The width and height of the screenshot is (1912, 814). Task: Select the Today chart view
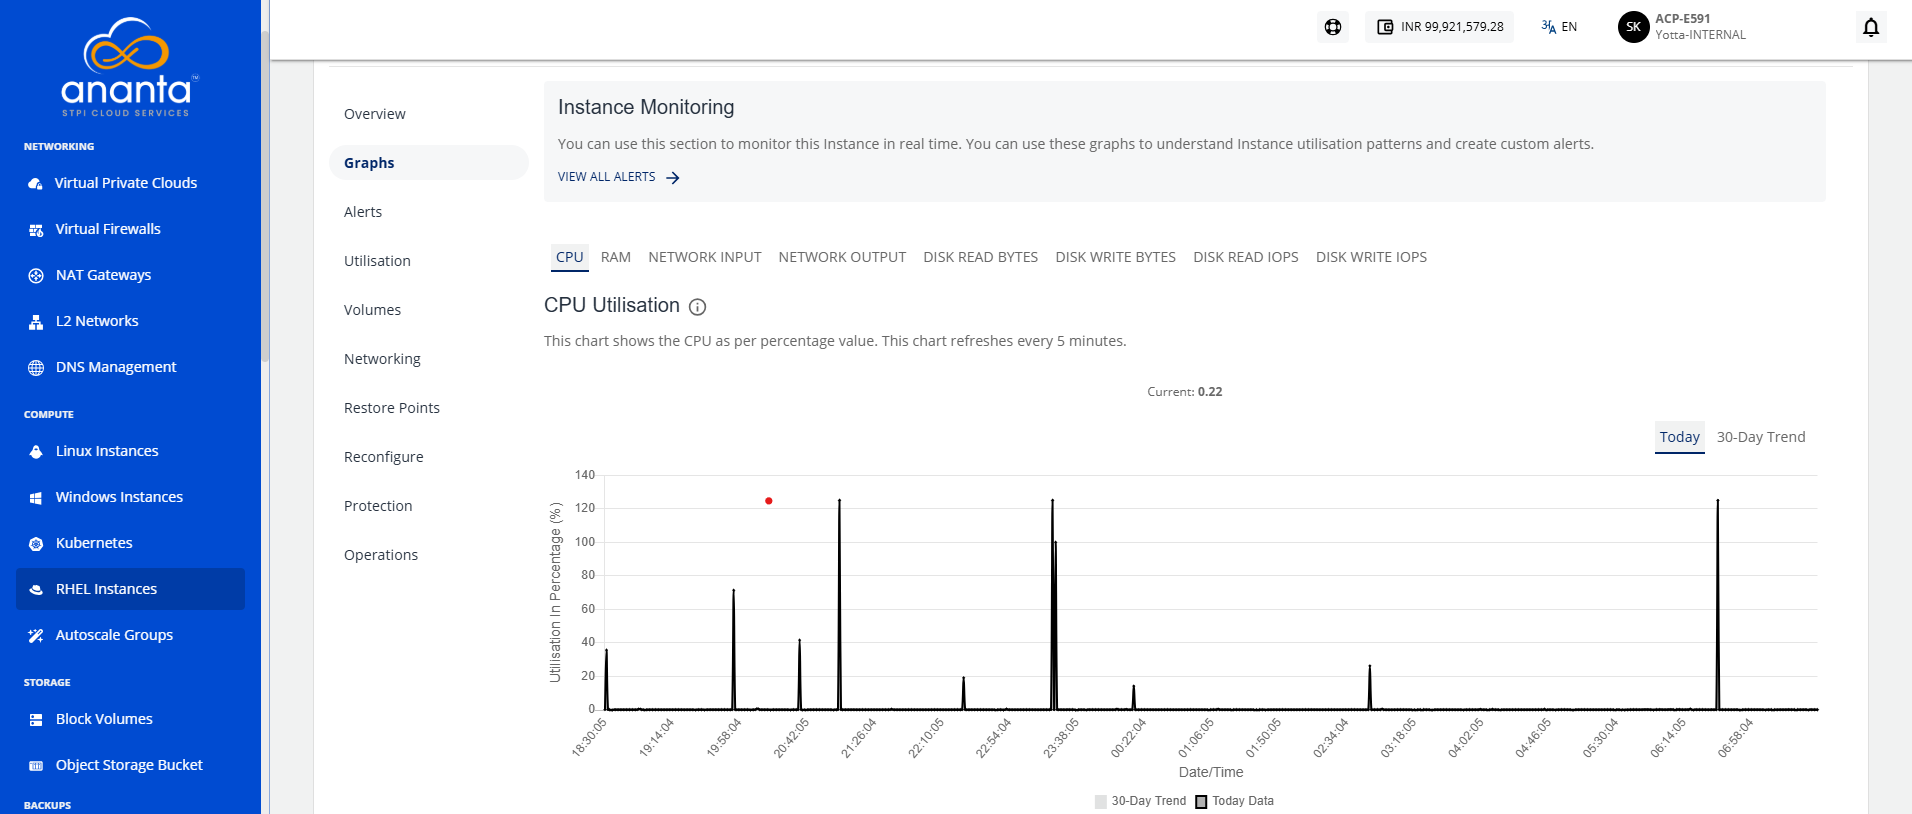click(1680, 437)
